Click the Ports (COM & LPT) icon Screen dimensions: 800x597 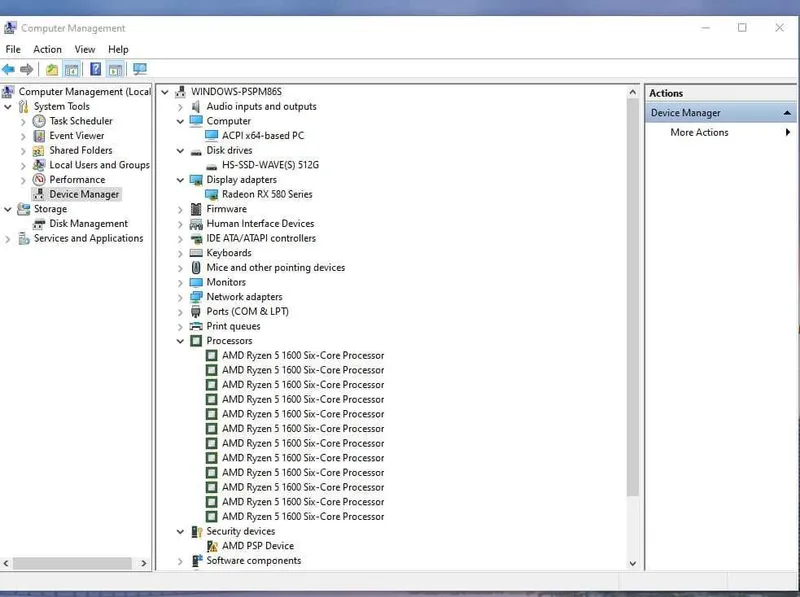(195, 312)
